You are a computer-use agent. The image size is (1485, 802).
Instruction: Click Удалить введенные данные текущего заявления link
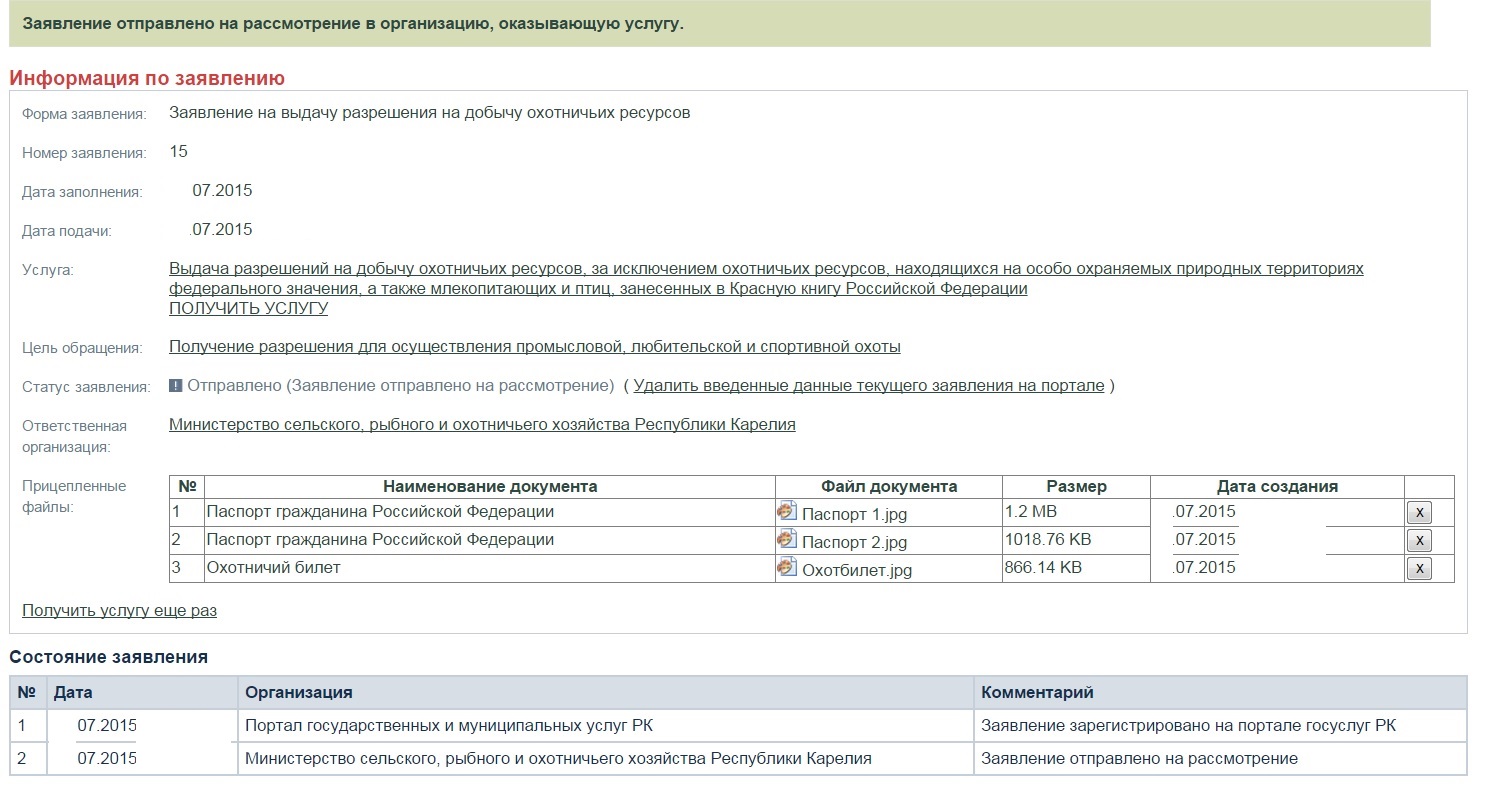pos(868,386)
